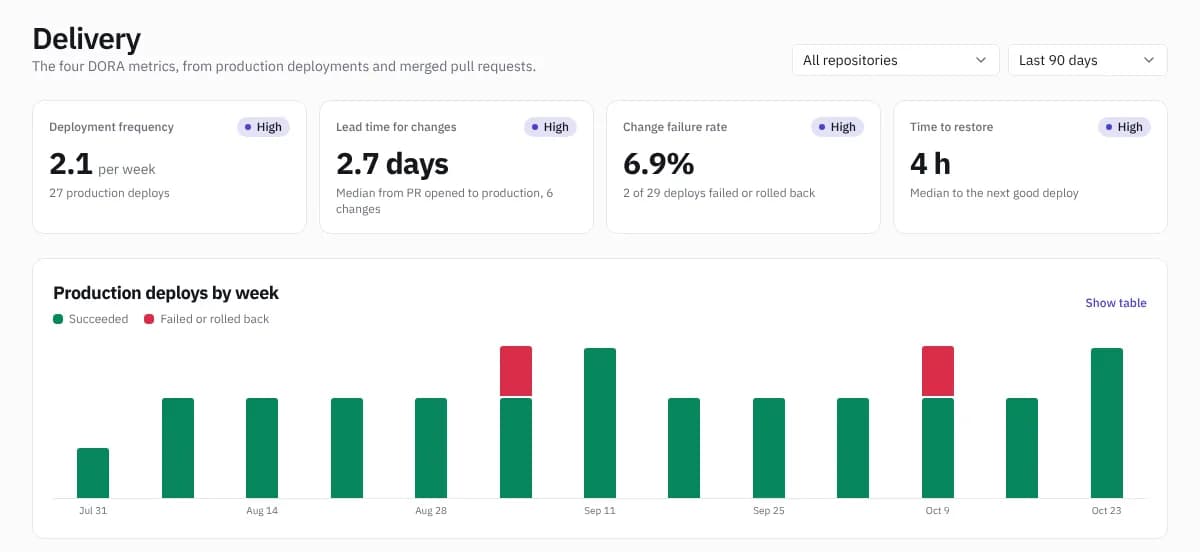
Task: Click the 6.9% value
Action: tap(658, 164)
